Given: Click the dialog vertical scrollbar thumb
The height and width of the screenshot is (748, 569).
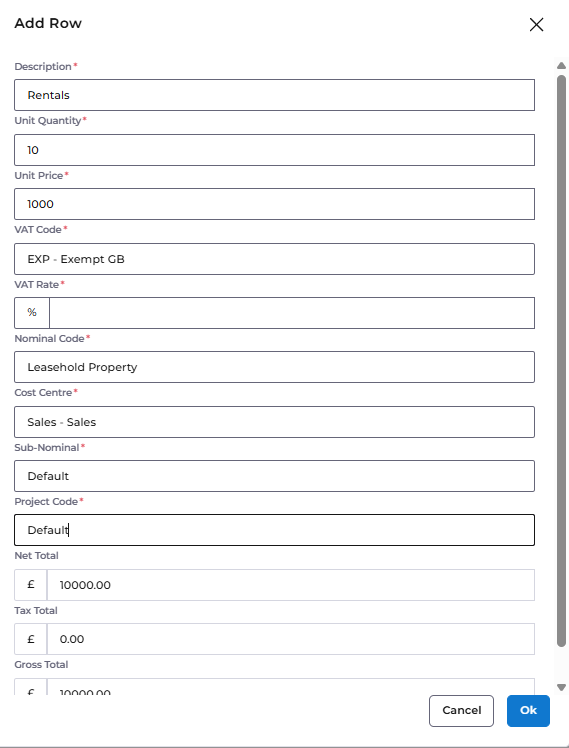Looking at the screenshot, I should [561, 361].
